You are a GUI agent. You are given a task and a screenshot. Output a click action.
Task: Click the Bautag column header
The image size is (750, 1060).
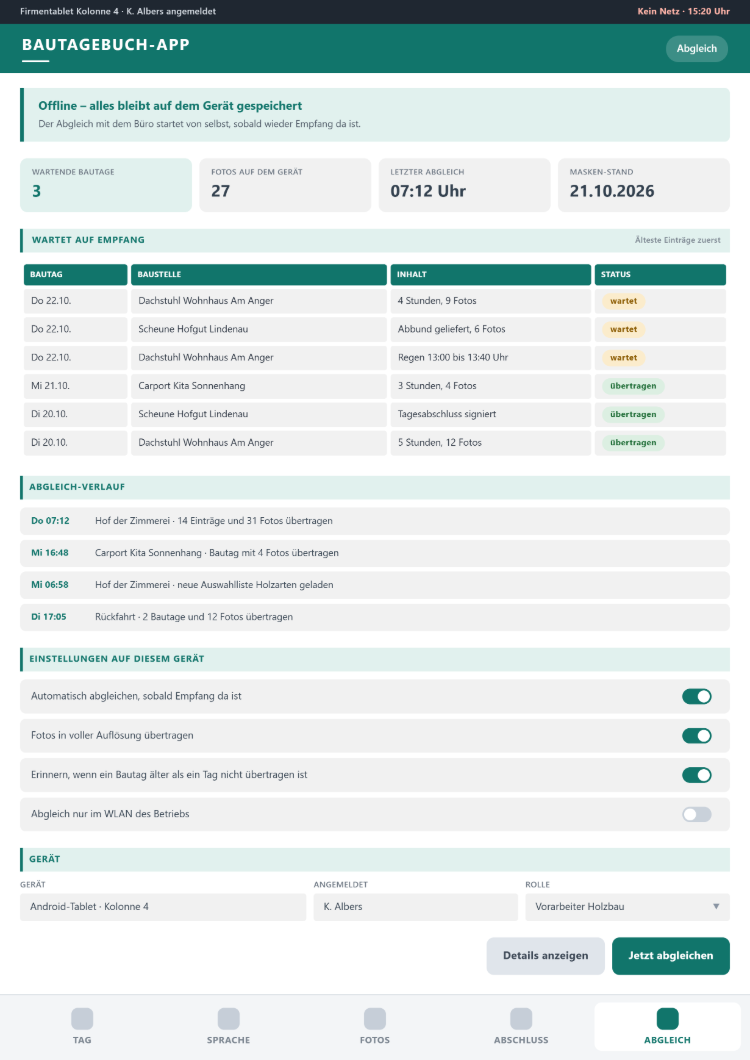[75, 274]
